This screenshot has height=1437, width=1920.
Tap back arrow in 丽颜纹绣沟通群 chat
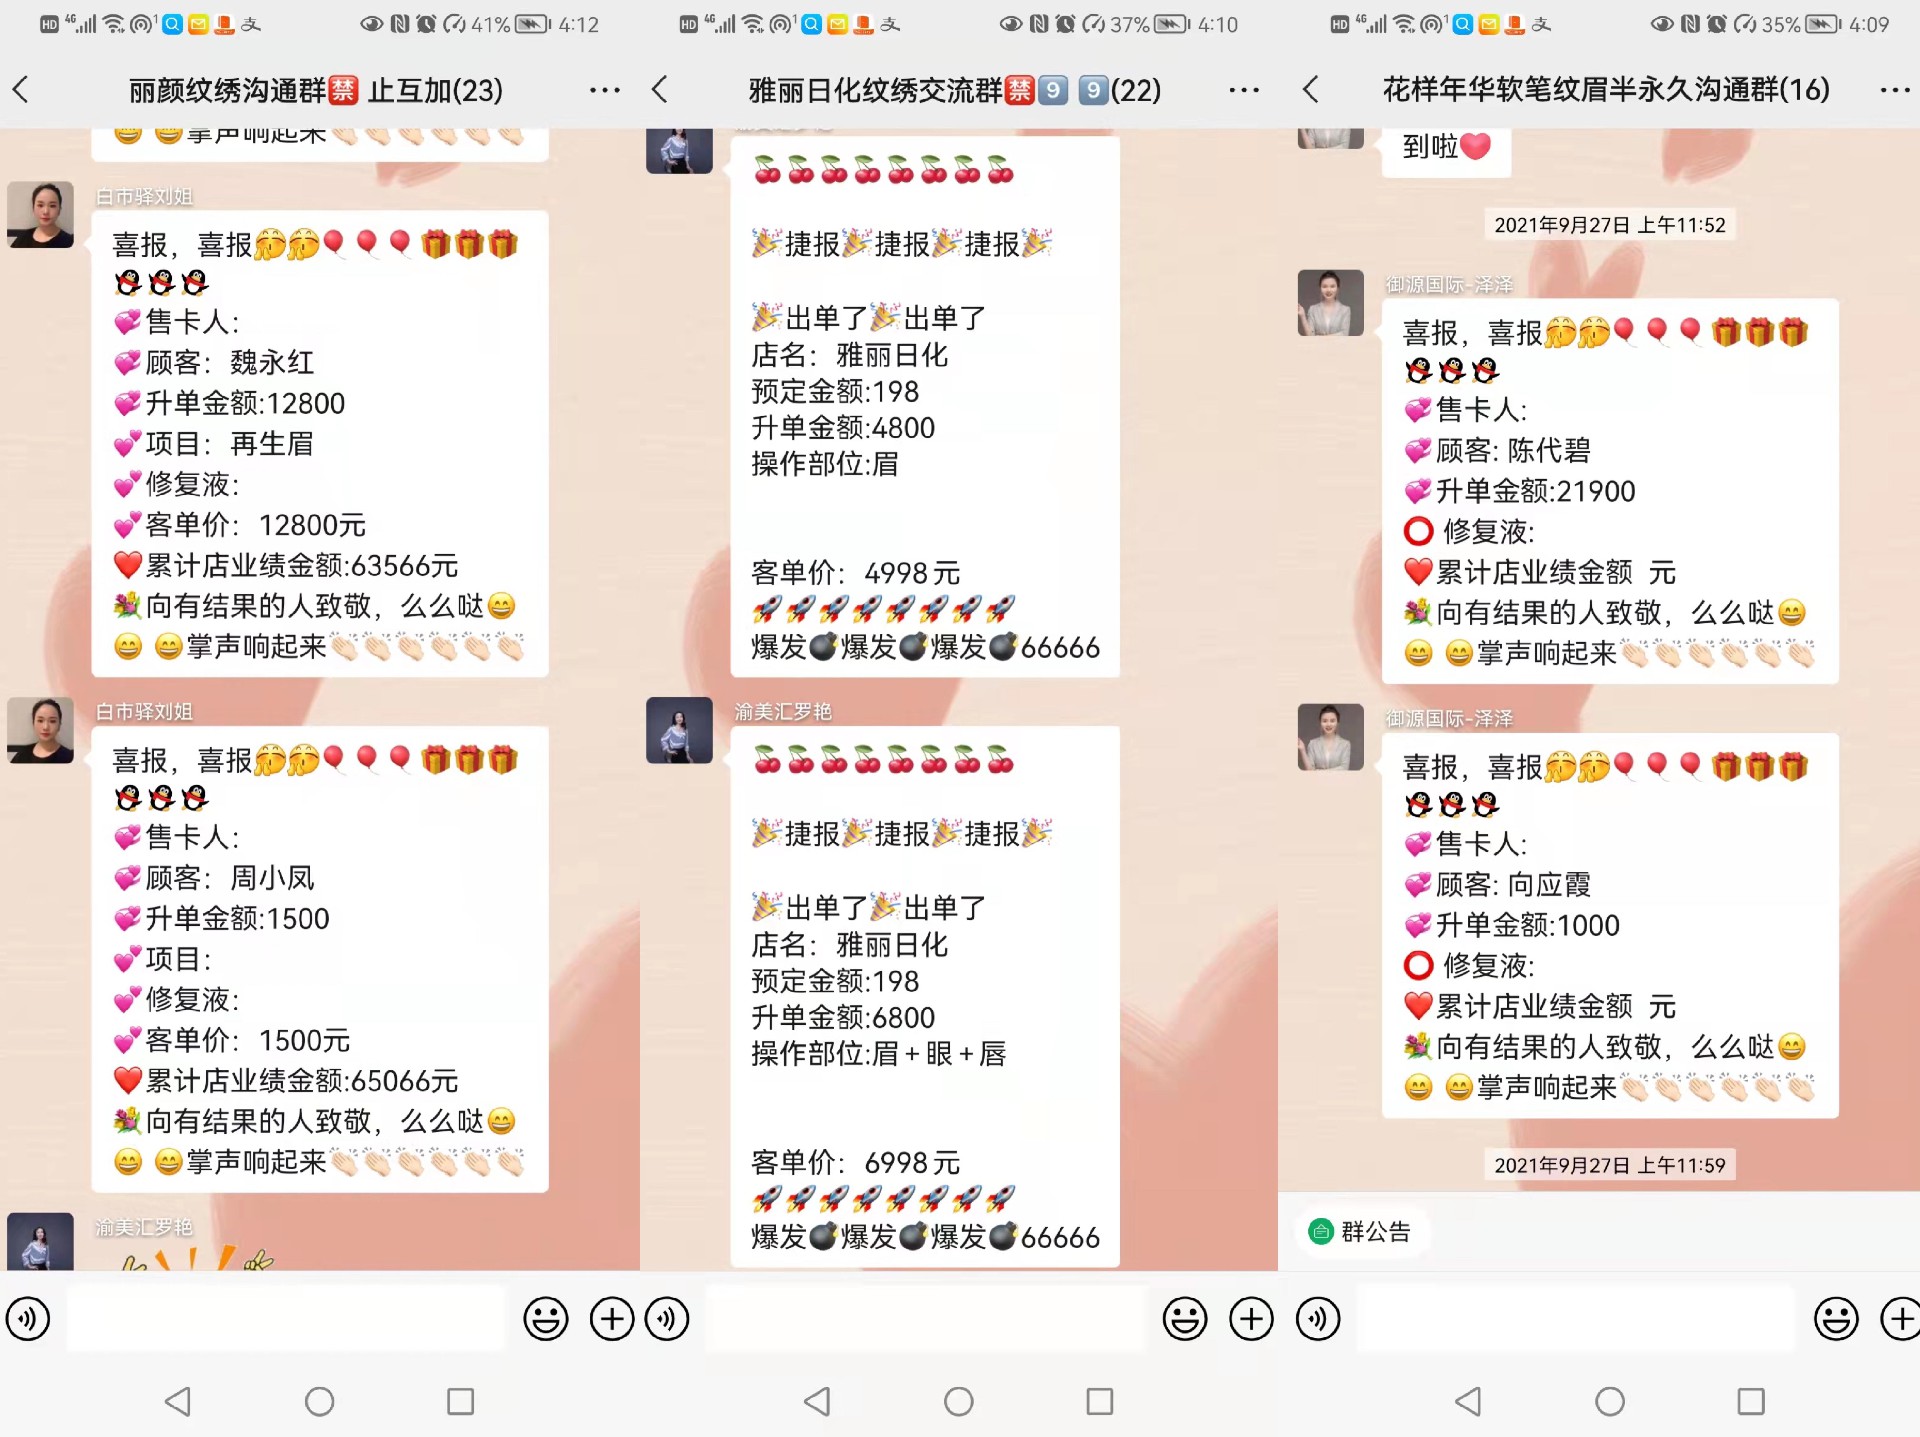point(21,90)
